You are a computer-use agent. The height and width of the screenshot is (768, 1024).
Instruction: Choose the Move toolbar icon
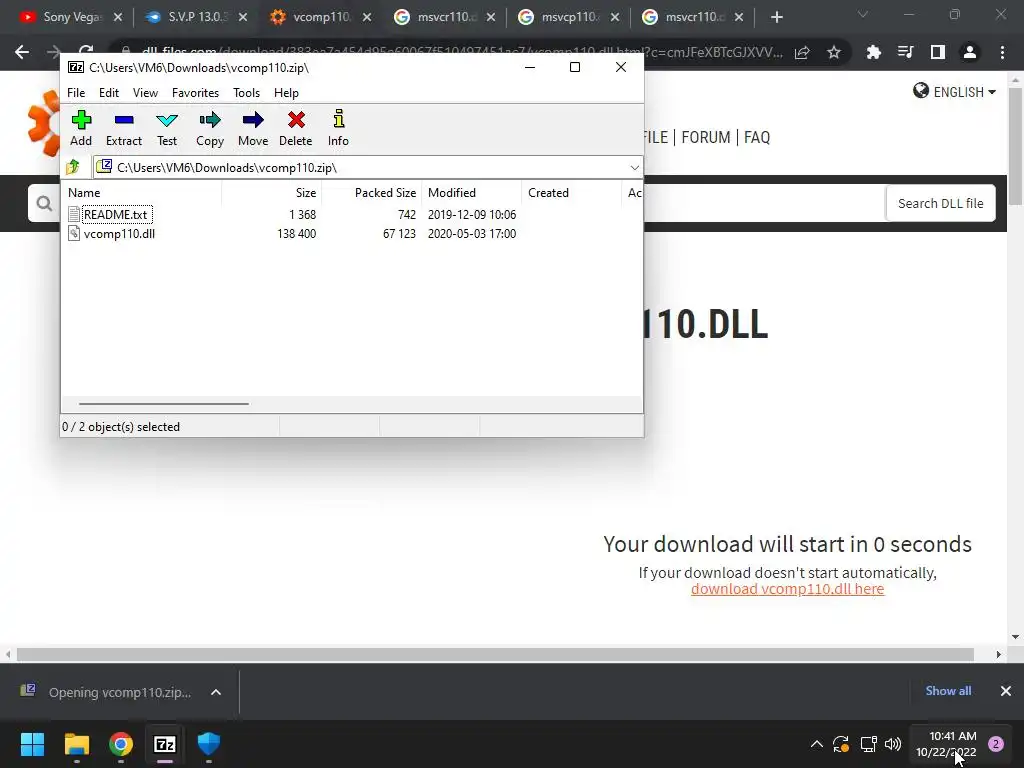(x=253, y=128)
